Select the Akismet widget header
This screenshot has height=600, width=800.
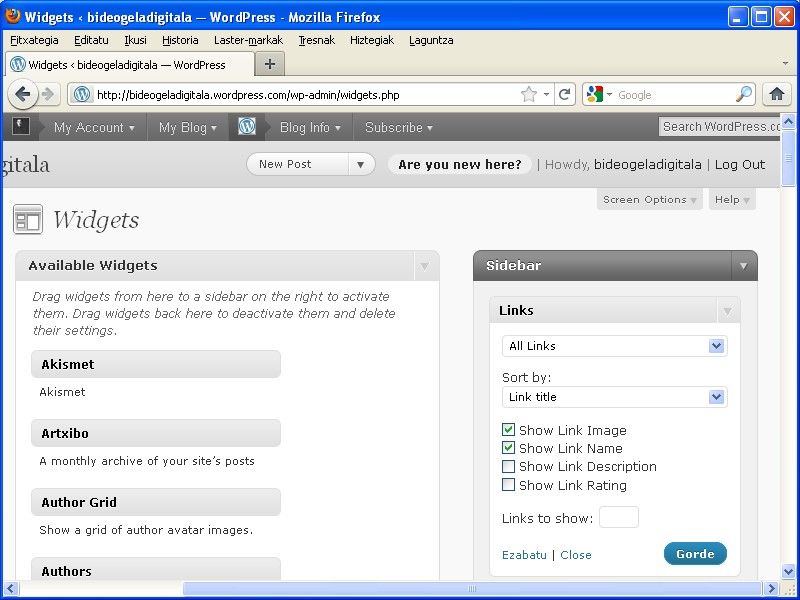[x=156, y=364]
